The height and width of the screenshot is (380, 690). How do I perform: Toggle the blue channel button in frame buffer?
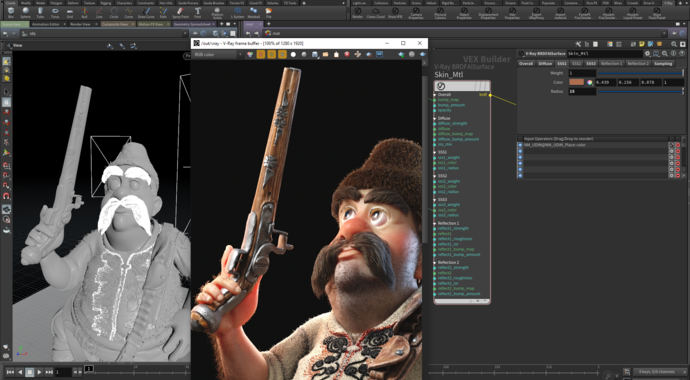pyautogui.click(x=282, y=54)
